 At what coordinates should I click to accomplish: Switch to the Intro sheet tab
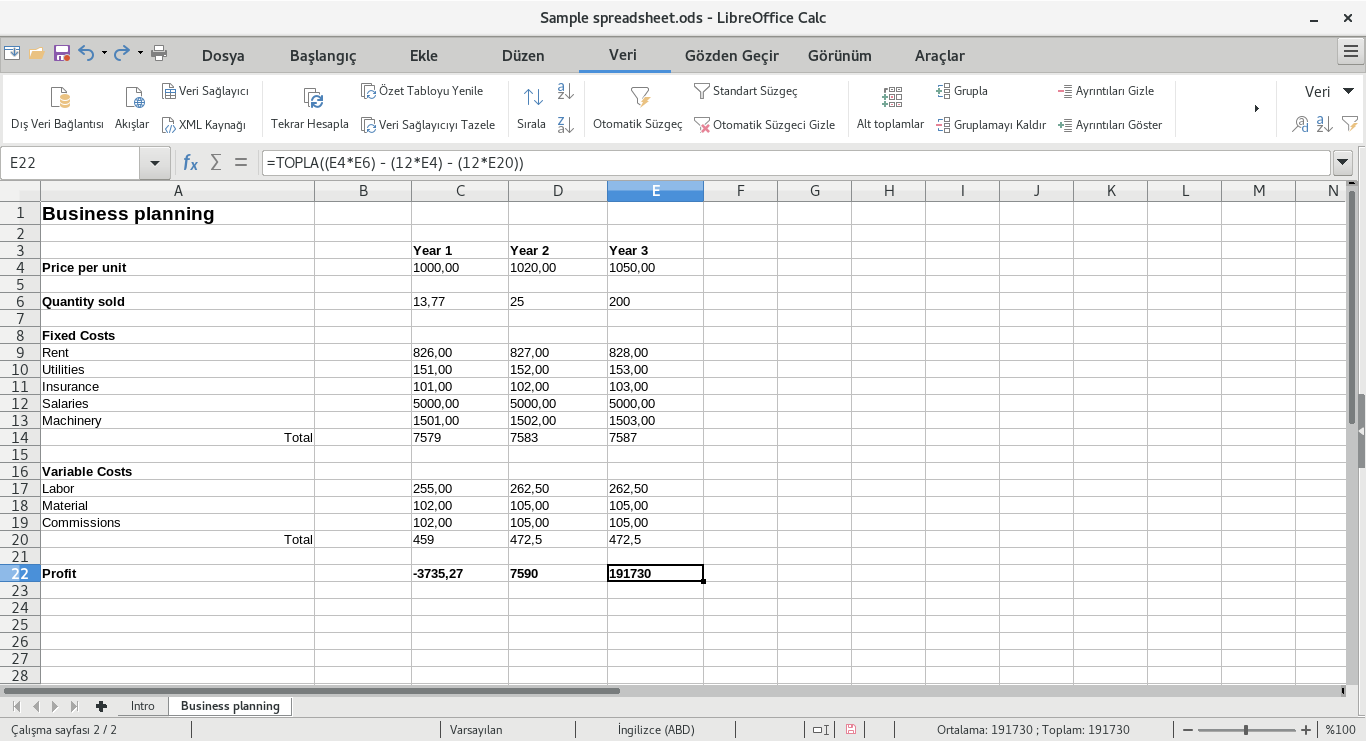(142, 706)
